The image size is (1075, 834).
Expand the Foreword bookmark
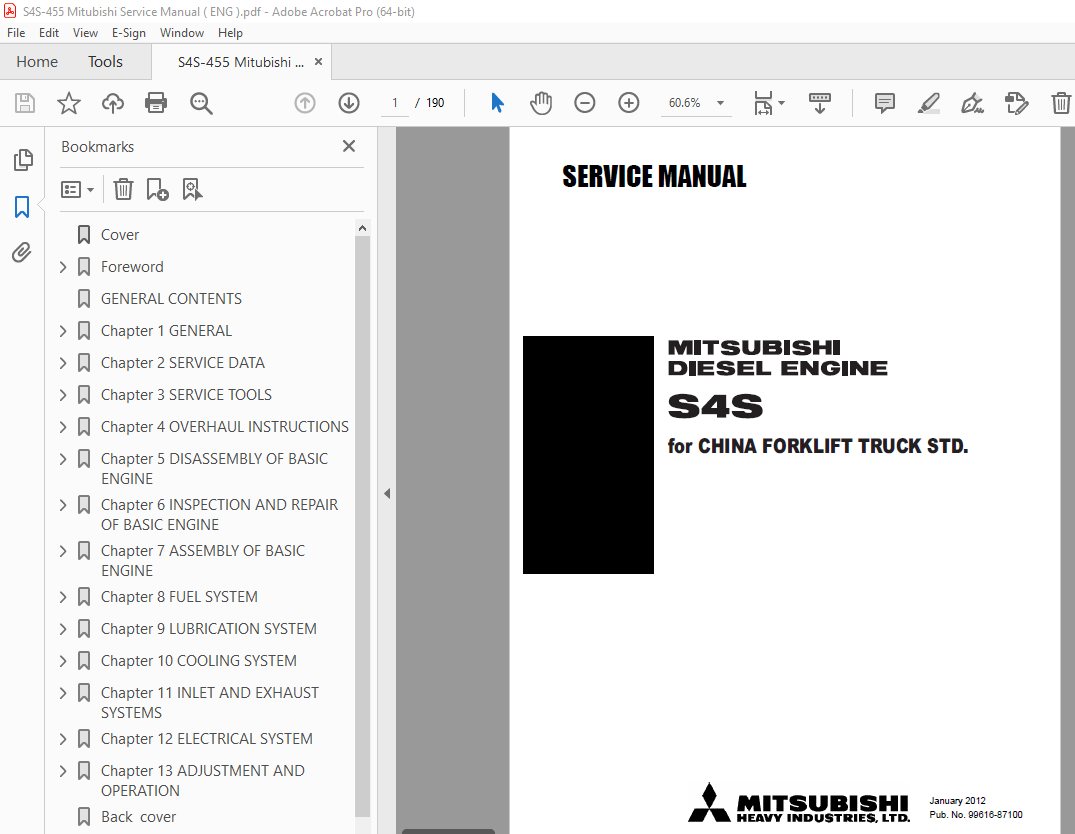coord(63,267)
